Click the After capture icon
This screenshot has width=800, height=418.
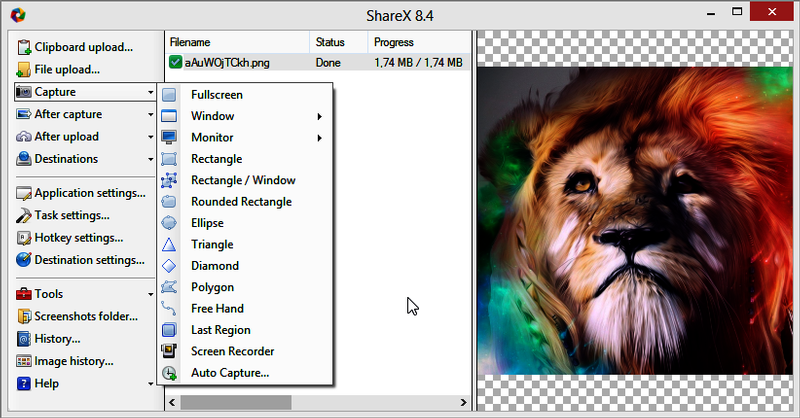[x=23, y=114]
